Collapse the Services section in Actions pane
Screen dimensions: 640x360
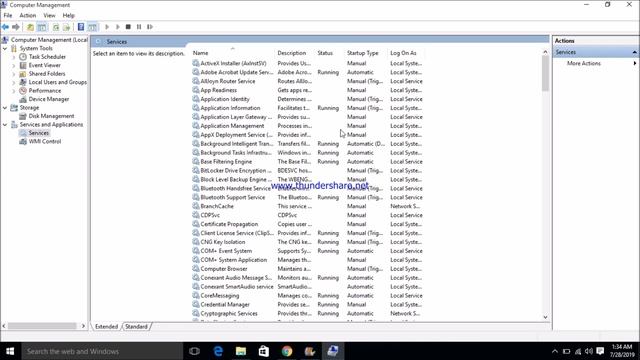click(634, 52)
